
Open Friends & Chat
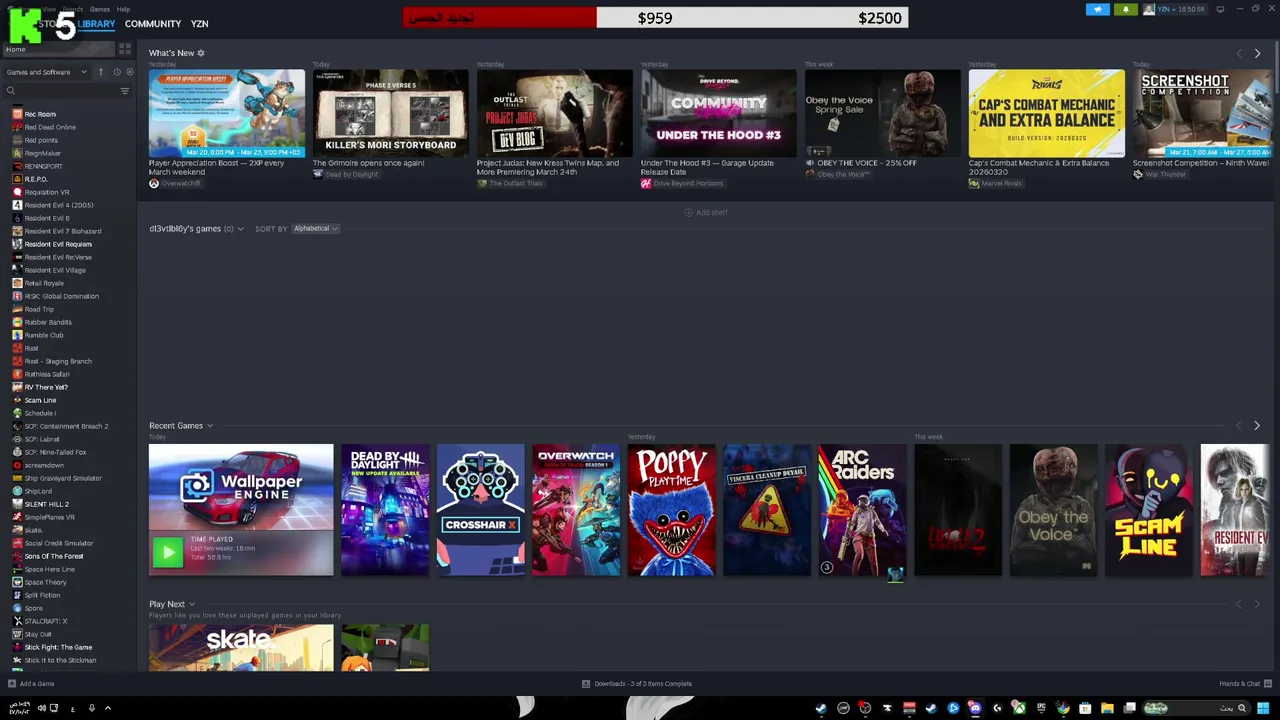click(1244, 684)
